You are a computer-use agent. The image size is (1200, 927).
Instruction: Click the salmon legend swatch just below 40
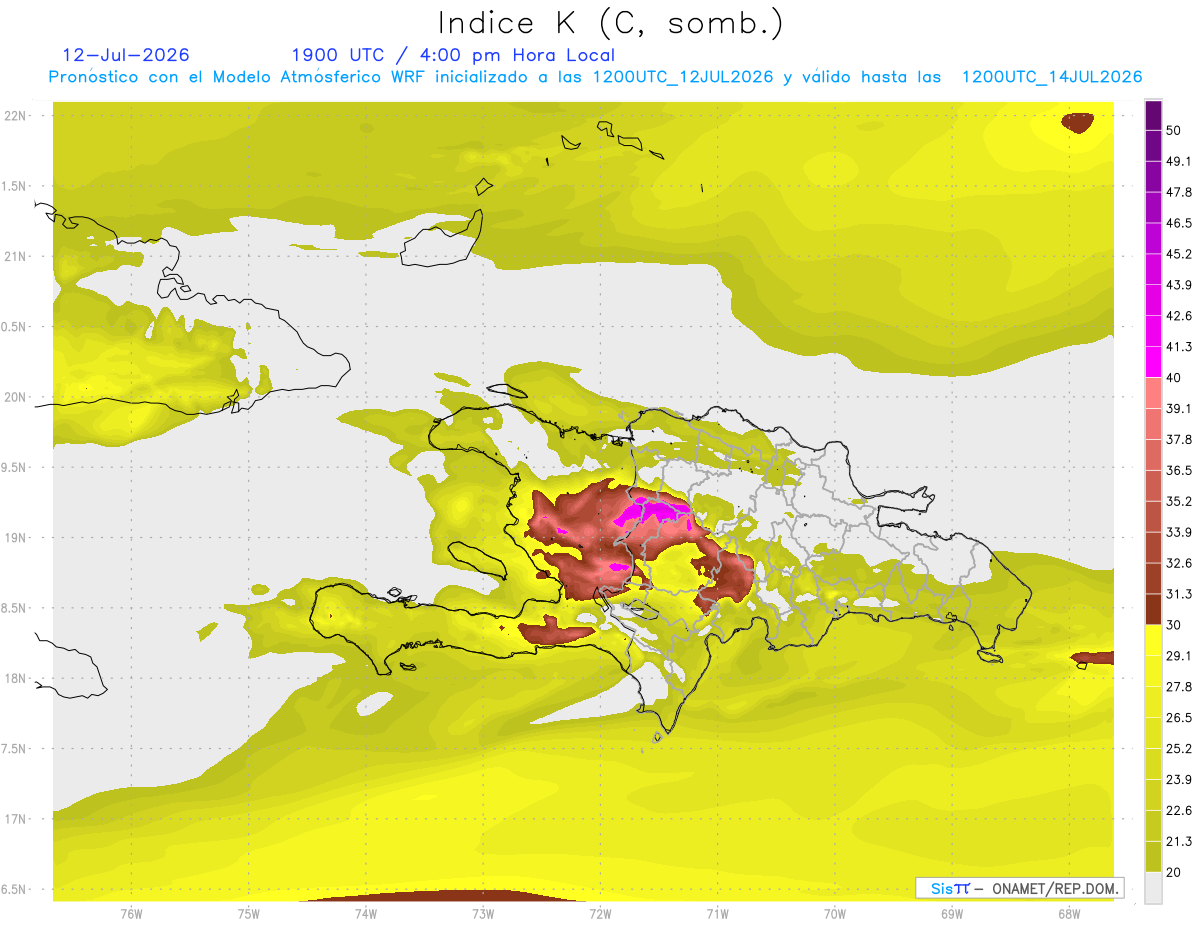(1153, 393)
